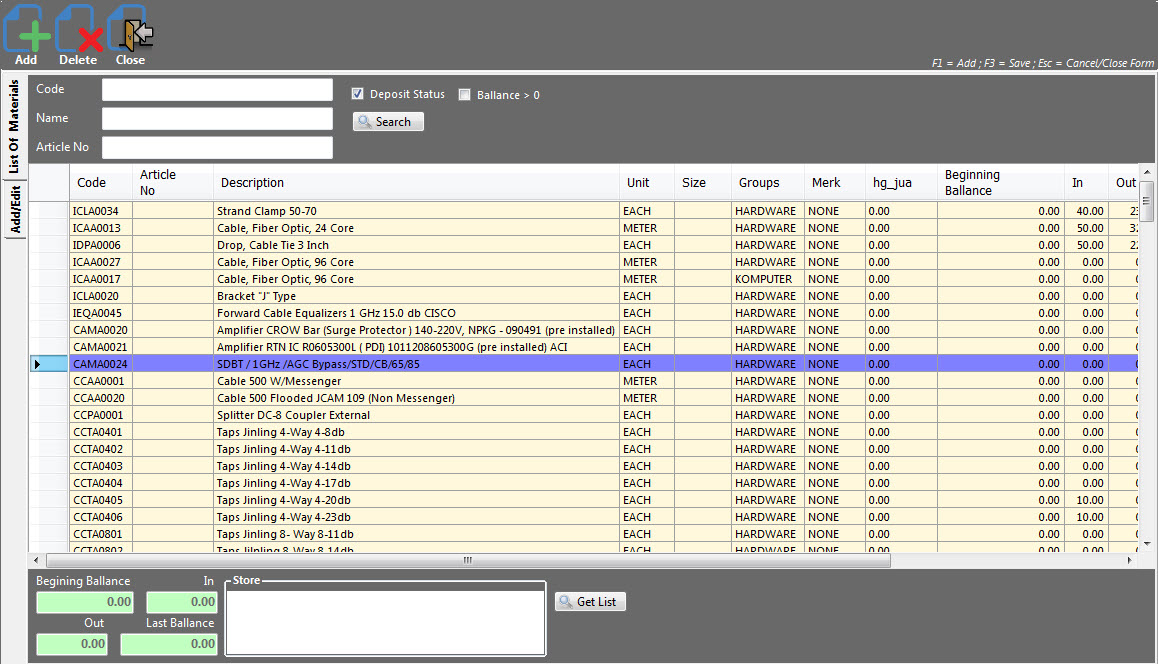The width and height of the screenshot is (1158, 664).
Task: Switch to the Add/Edit vertical tab
Action: point(15,208)
